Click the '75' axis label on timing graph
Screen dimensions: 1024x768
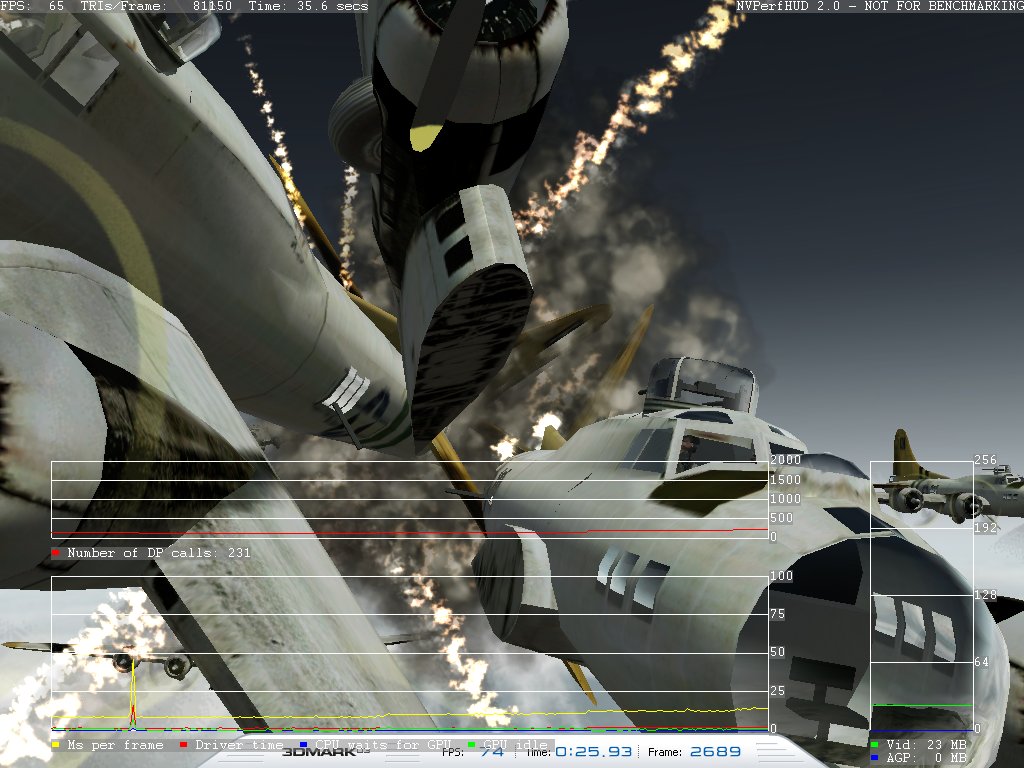click(778, 614)
